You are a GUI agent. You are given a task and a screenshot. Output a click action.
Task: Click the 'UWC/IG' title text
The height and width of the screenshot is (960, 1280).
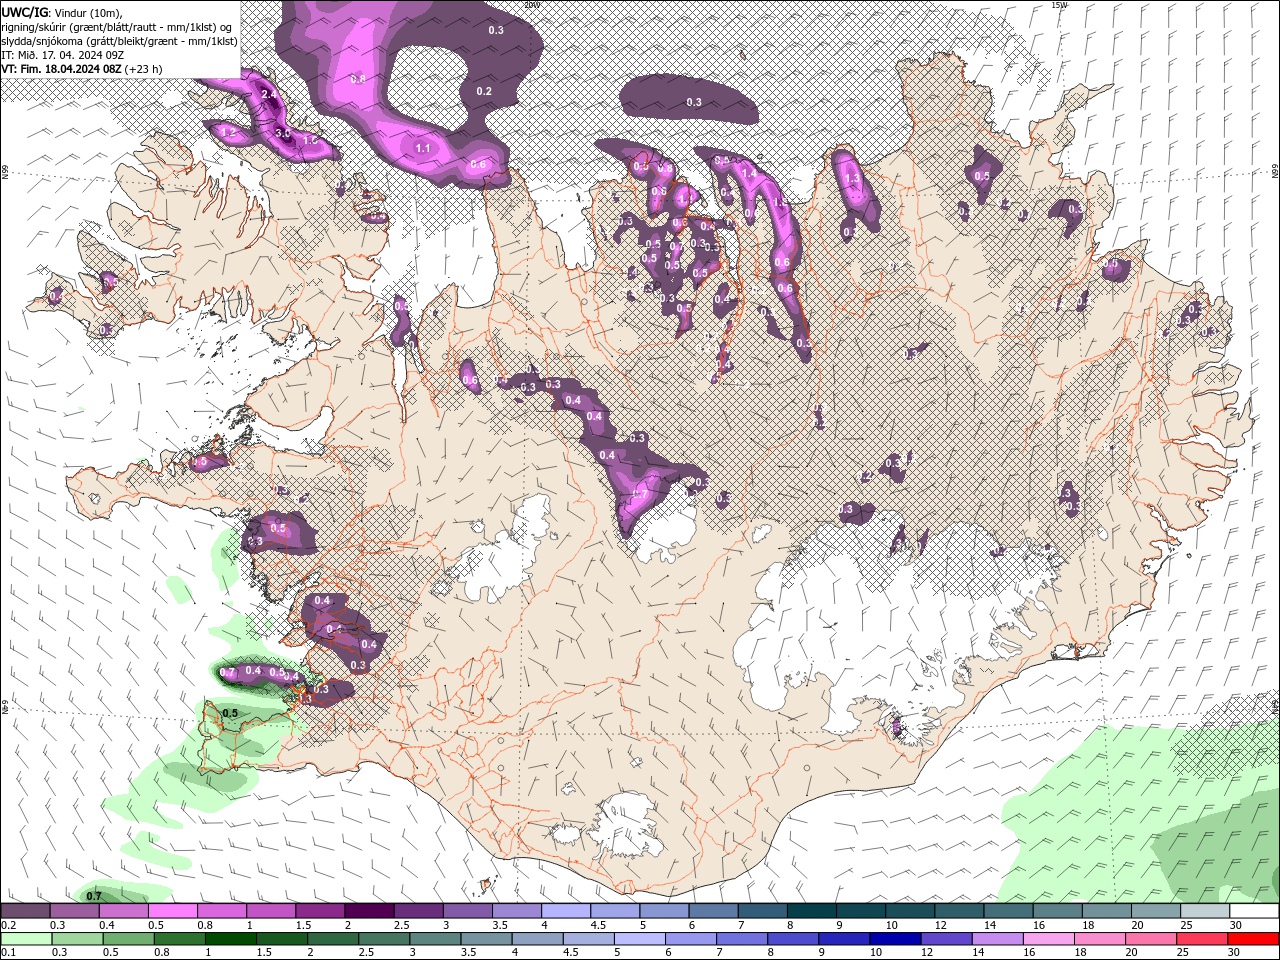point(23,12)
